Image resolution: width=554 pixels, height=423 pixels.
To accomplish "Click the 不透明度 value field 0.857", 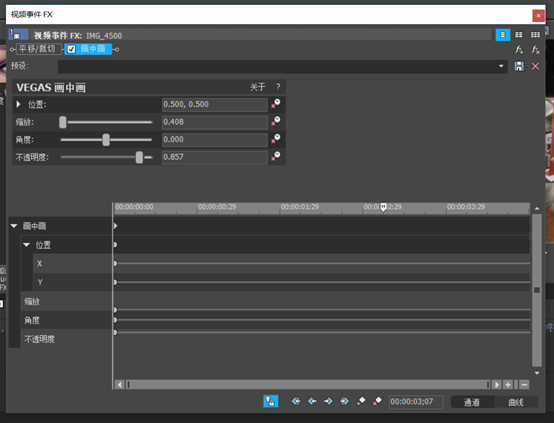I will pyautogui.click(x=214, y=158).
